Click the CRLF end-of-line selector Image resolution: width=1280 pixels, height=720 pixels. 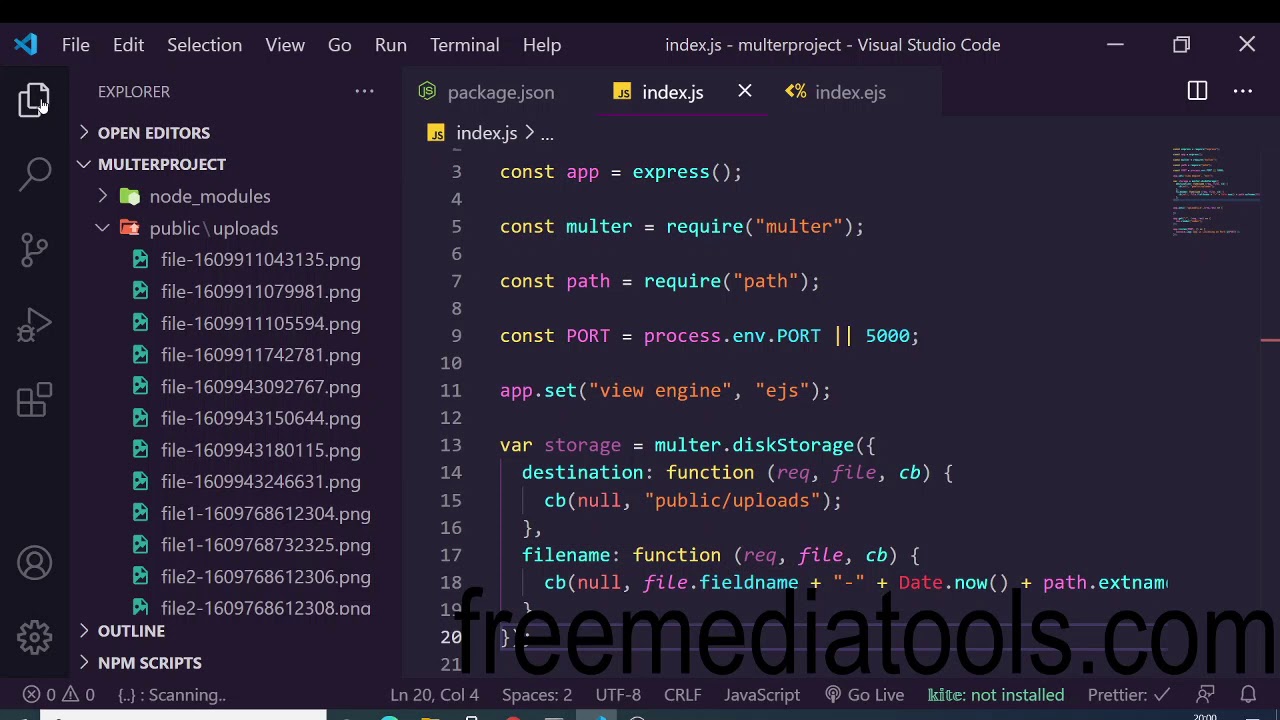tap(682, 695)
